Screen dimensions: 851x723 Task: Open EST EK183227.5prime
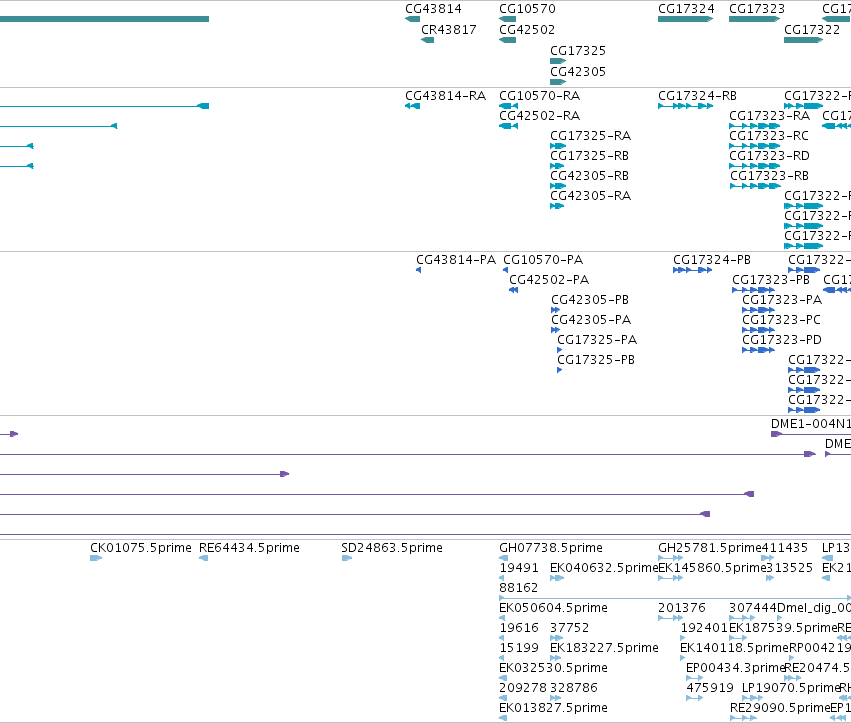point(604,649)
